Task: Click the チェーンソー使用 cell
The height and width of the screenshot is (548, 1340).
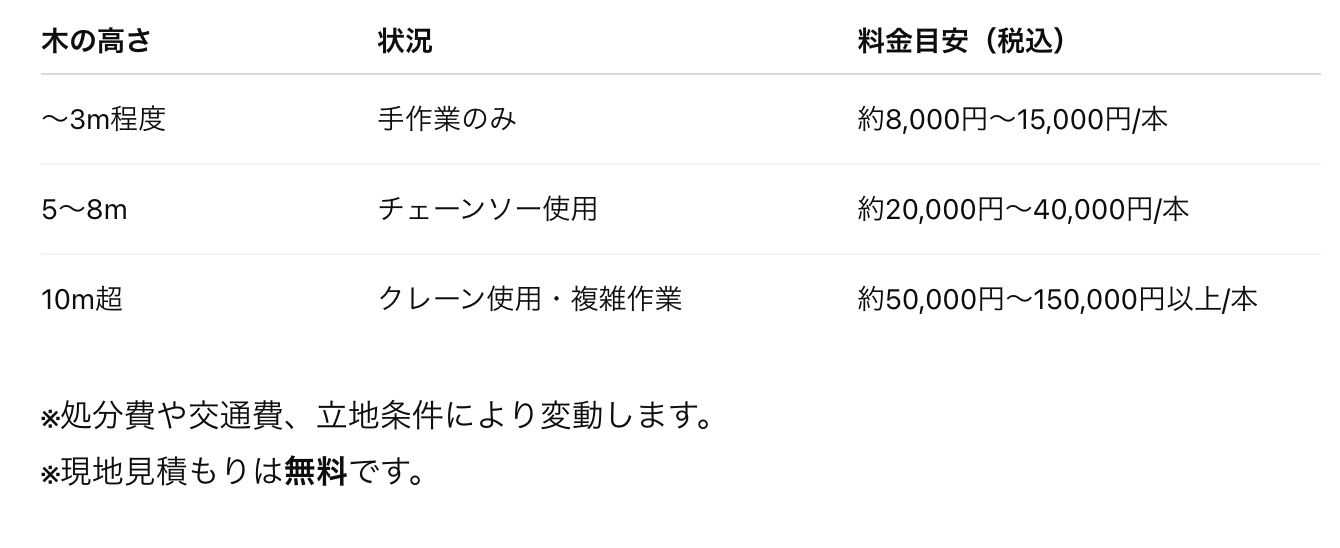Action: [x=488, y=210]
